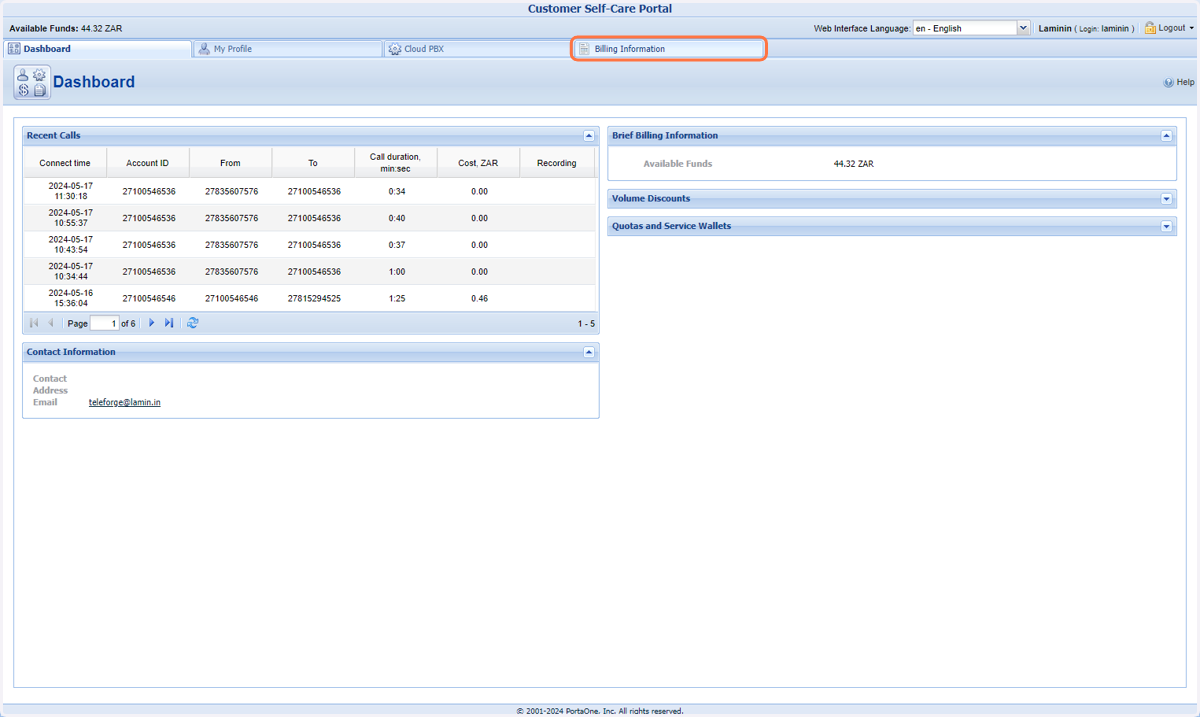
Task: Collapse the Contact Information panel
Action: [x=589, y=352]
